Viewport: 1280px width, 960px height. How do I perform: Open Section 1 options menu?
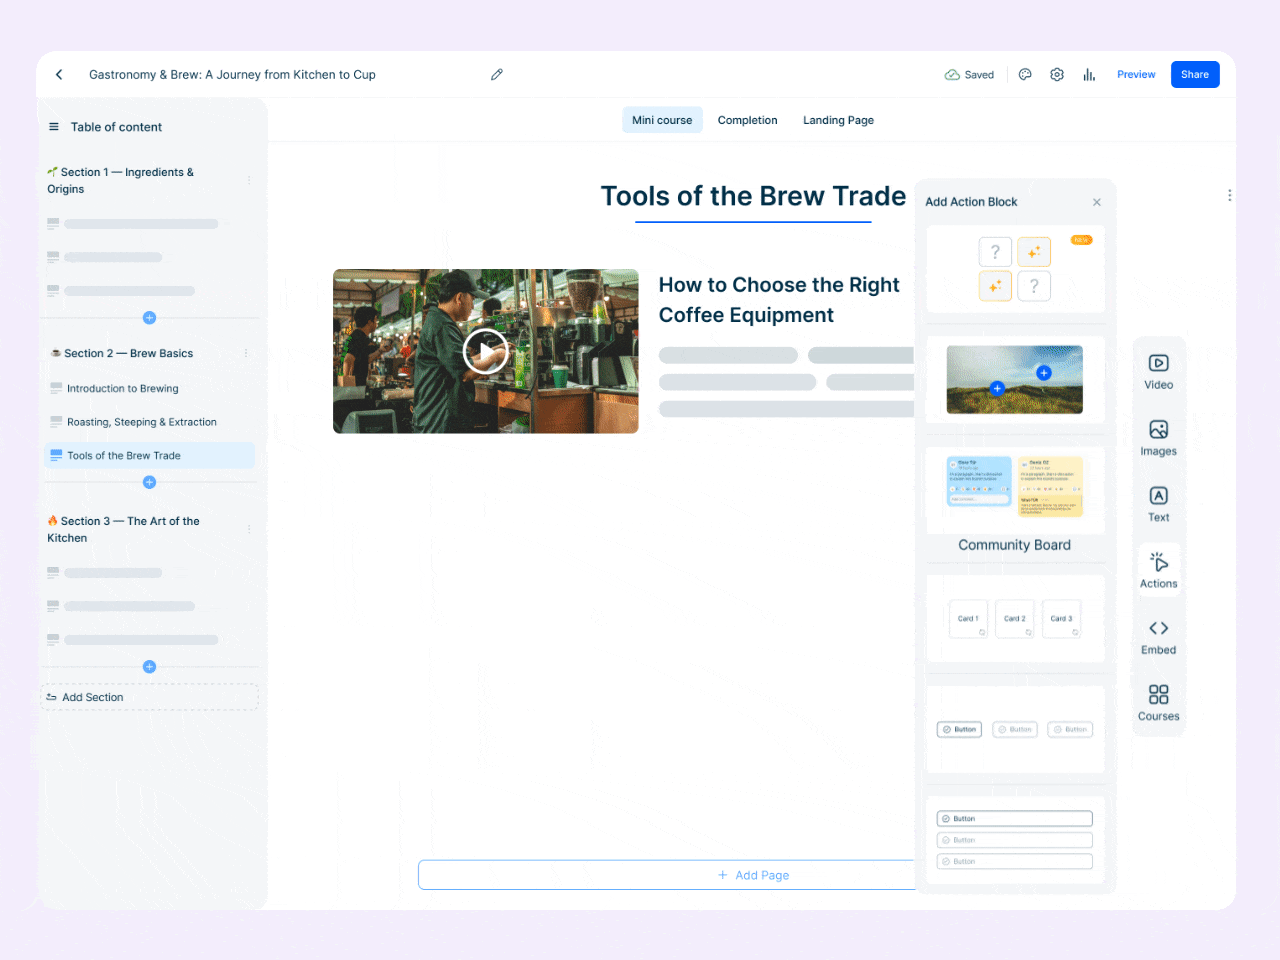point(249,180)
